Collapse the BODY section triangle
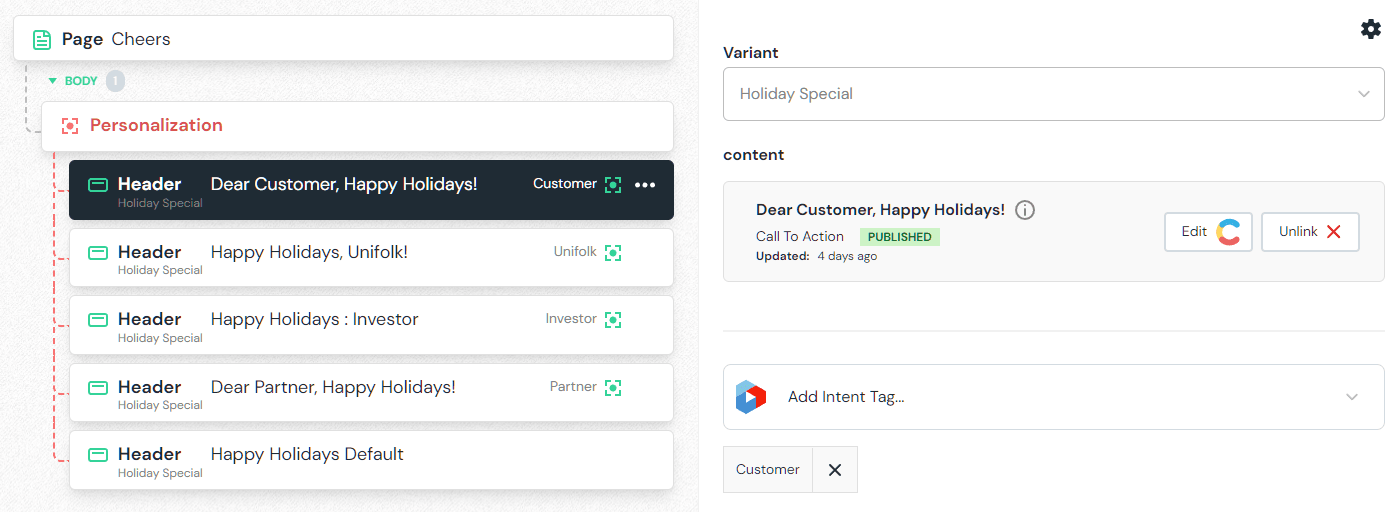1397x512 pixels. pyautogui.click(x=53, y=81)
